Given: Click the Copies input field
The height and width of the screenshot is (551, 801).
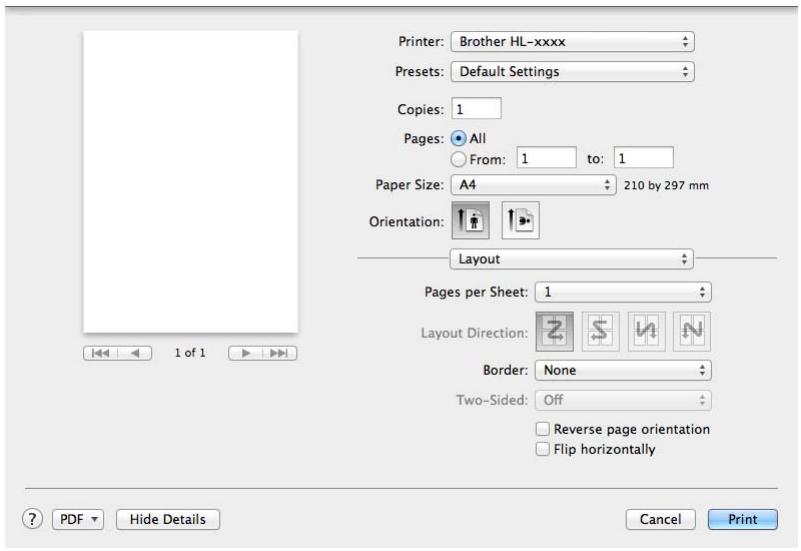Looking at the screenshot, I should tap(476, 108).
